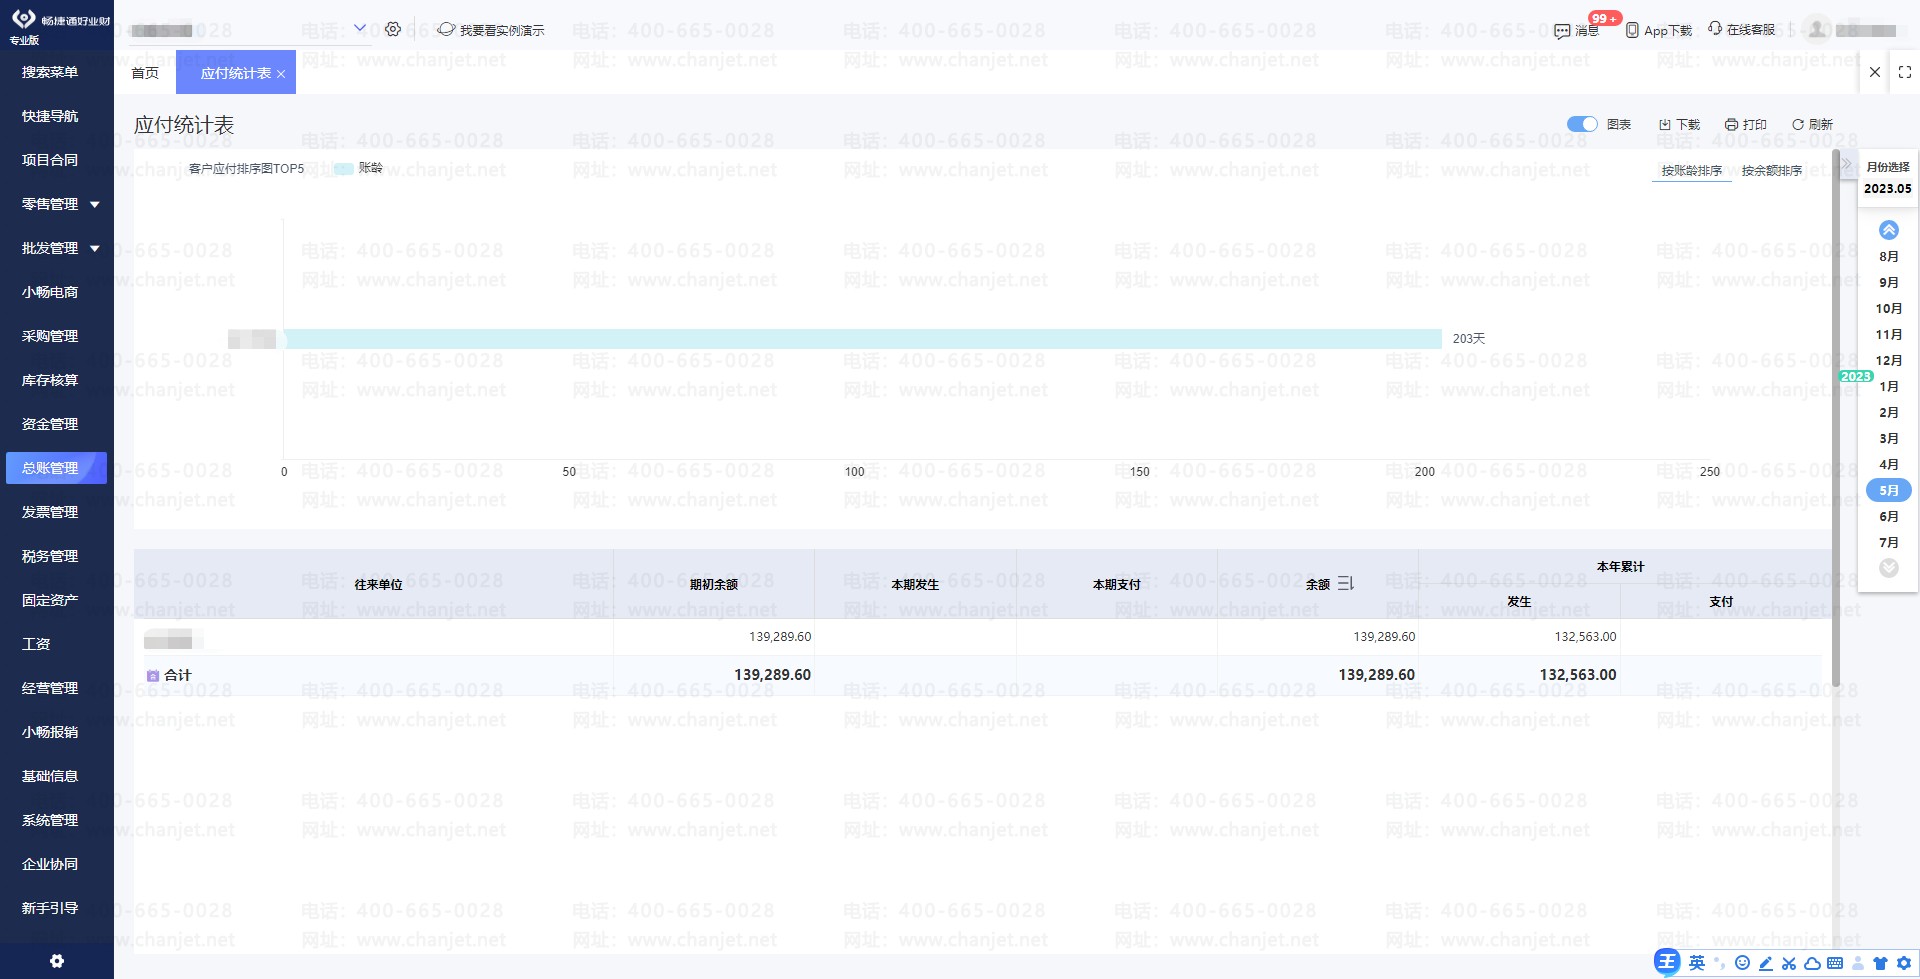Click the App下载 phone icon
This screenshot has height=979, width=1920.
click(1632, 30)
